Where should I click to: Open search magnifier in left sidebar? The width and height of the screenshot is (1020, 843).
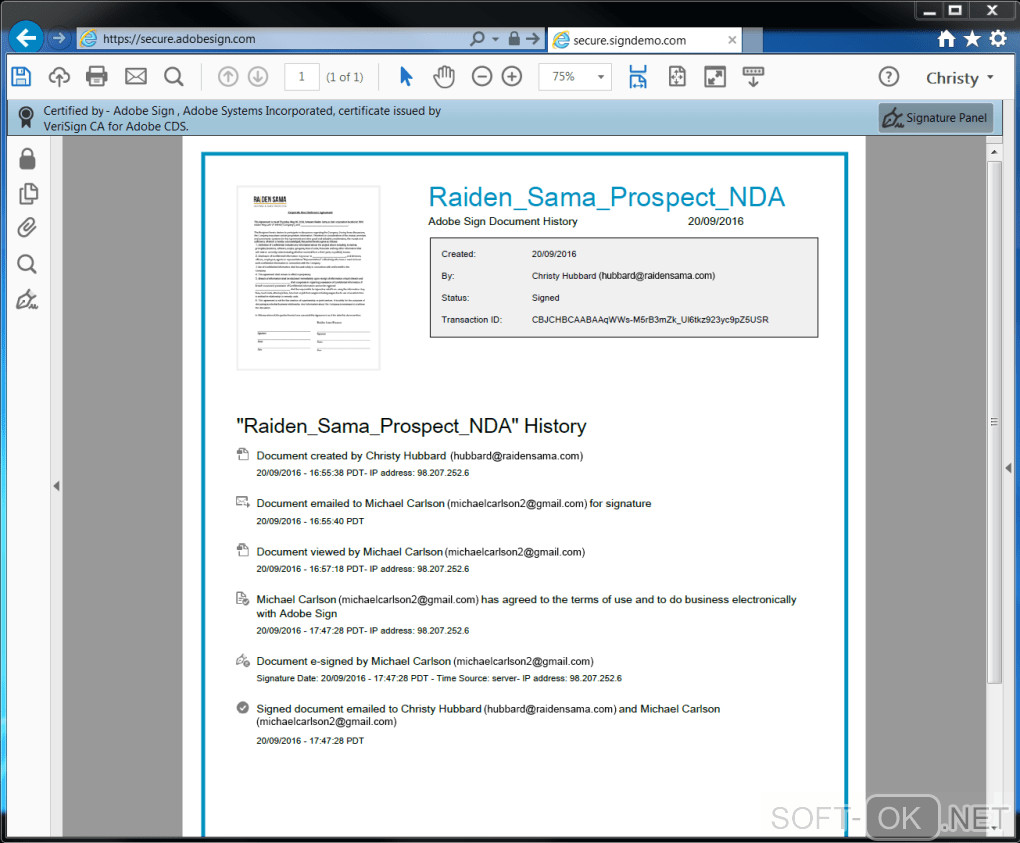[27, 264]
